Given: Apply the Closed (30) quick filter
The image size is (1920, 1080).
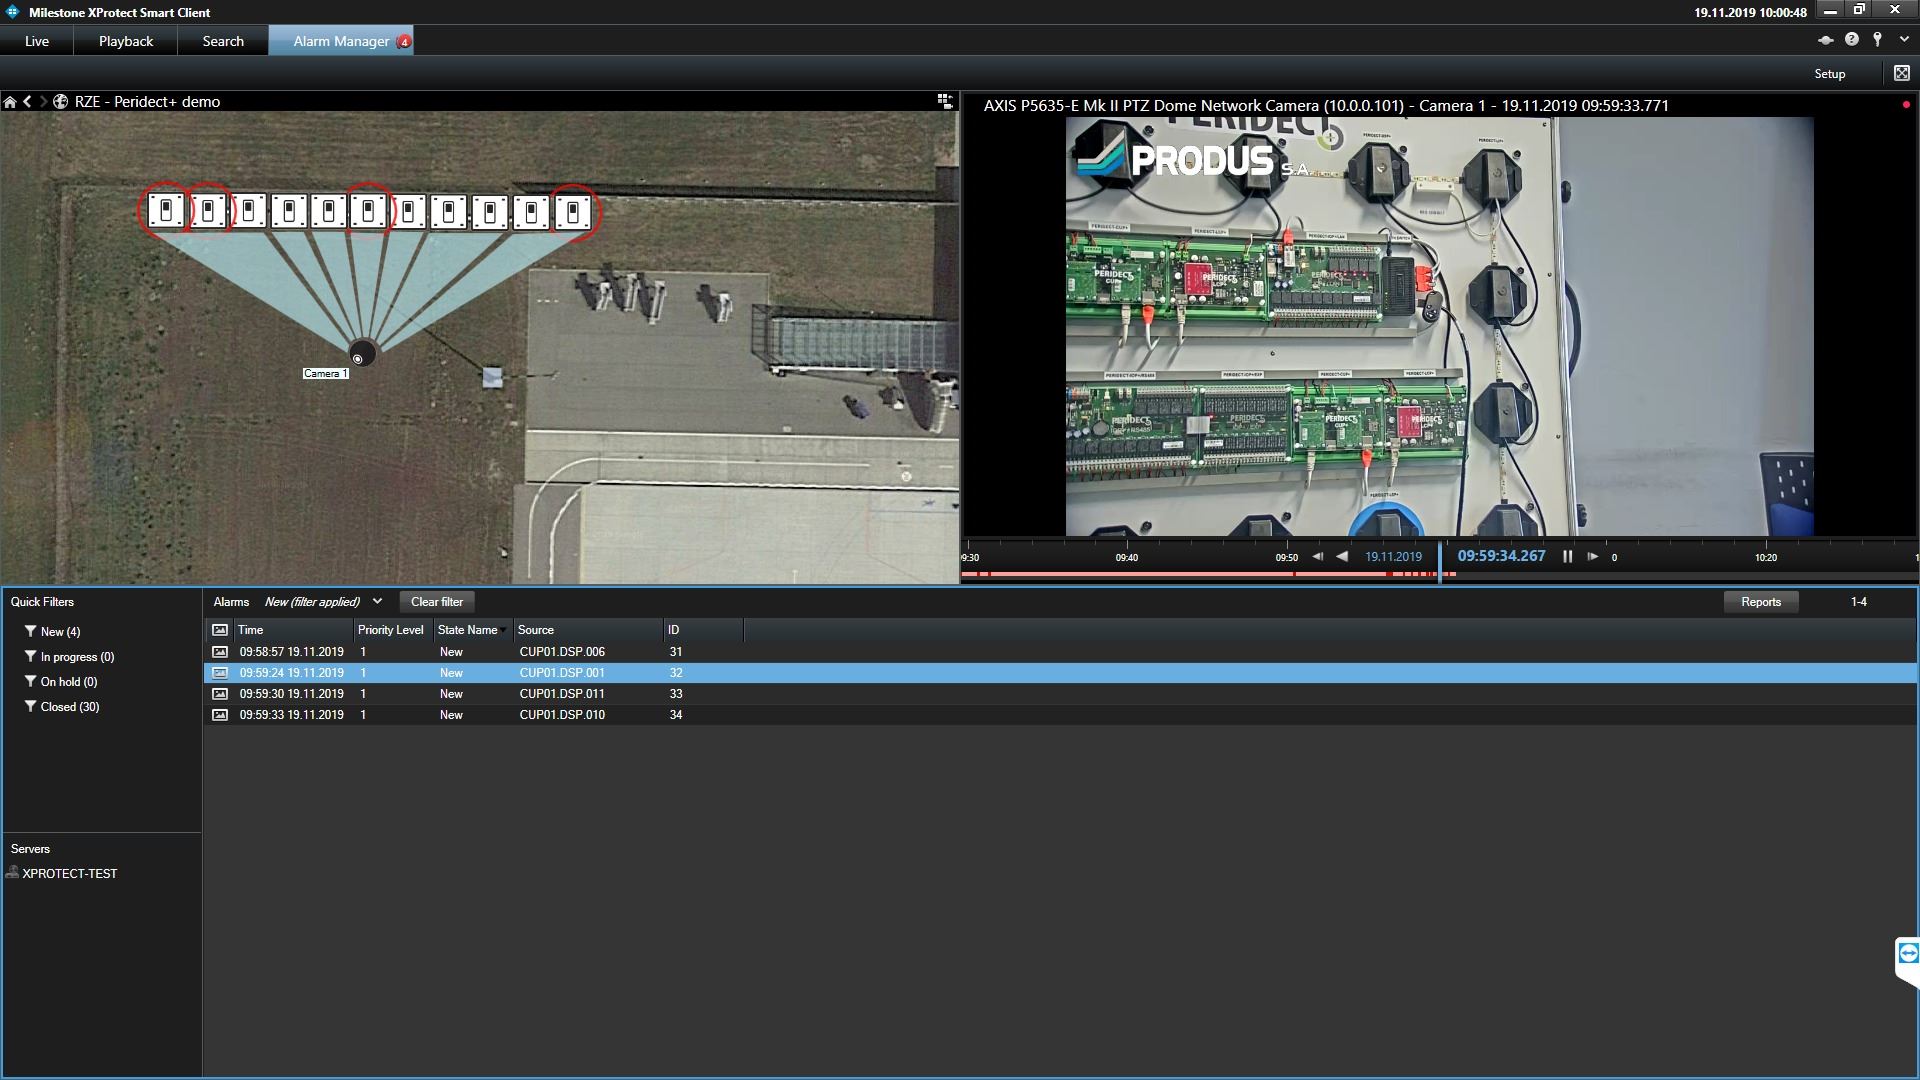Looking at the screenshot, I should pos(62,707).
